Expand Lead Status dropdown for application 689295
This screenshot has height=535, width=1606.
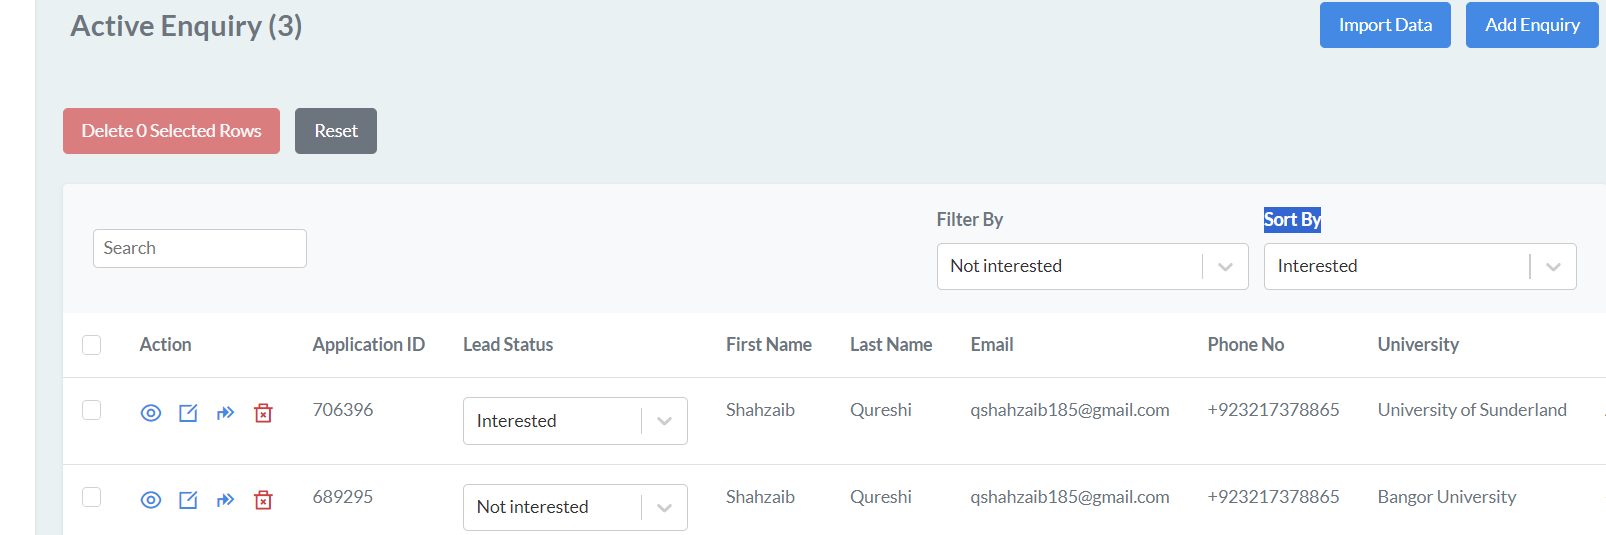coord(575,507)
